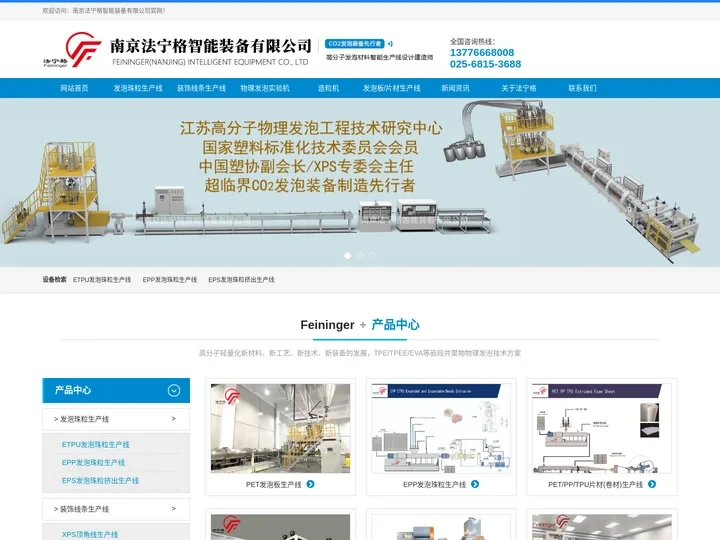
Task: Select the first carousel dot on the banner
Action: click(348, 255)
